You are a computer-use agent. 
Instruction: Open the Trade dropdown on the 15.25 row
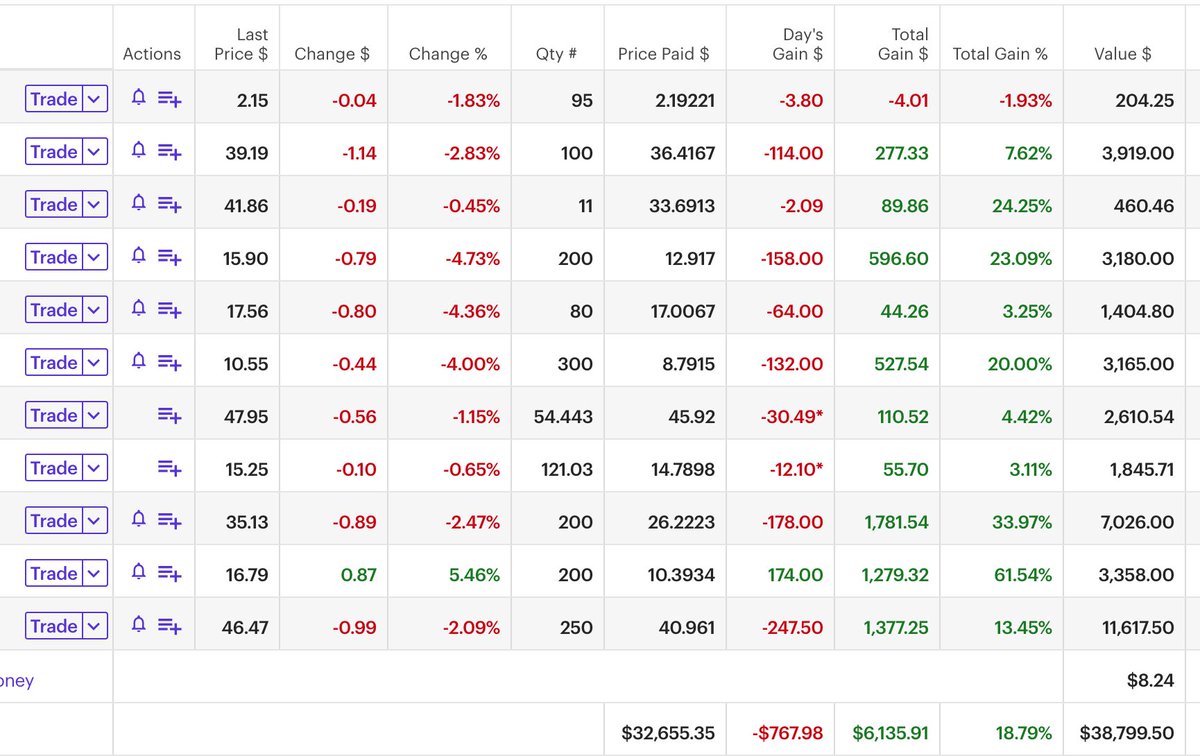click(95, 467)
